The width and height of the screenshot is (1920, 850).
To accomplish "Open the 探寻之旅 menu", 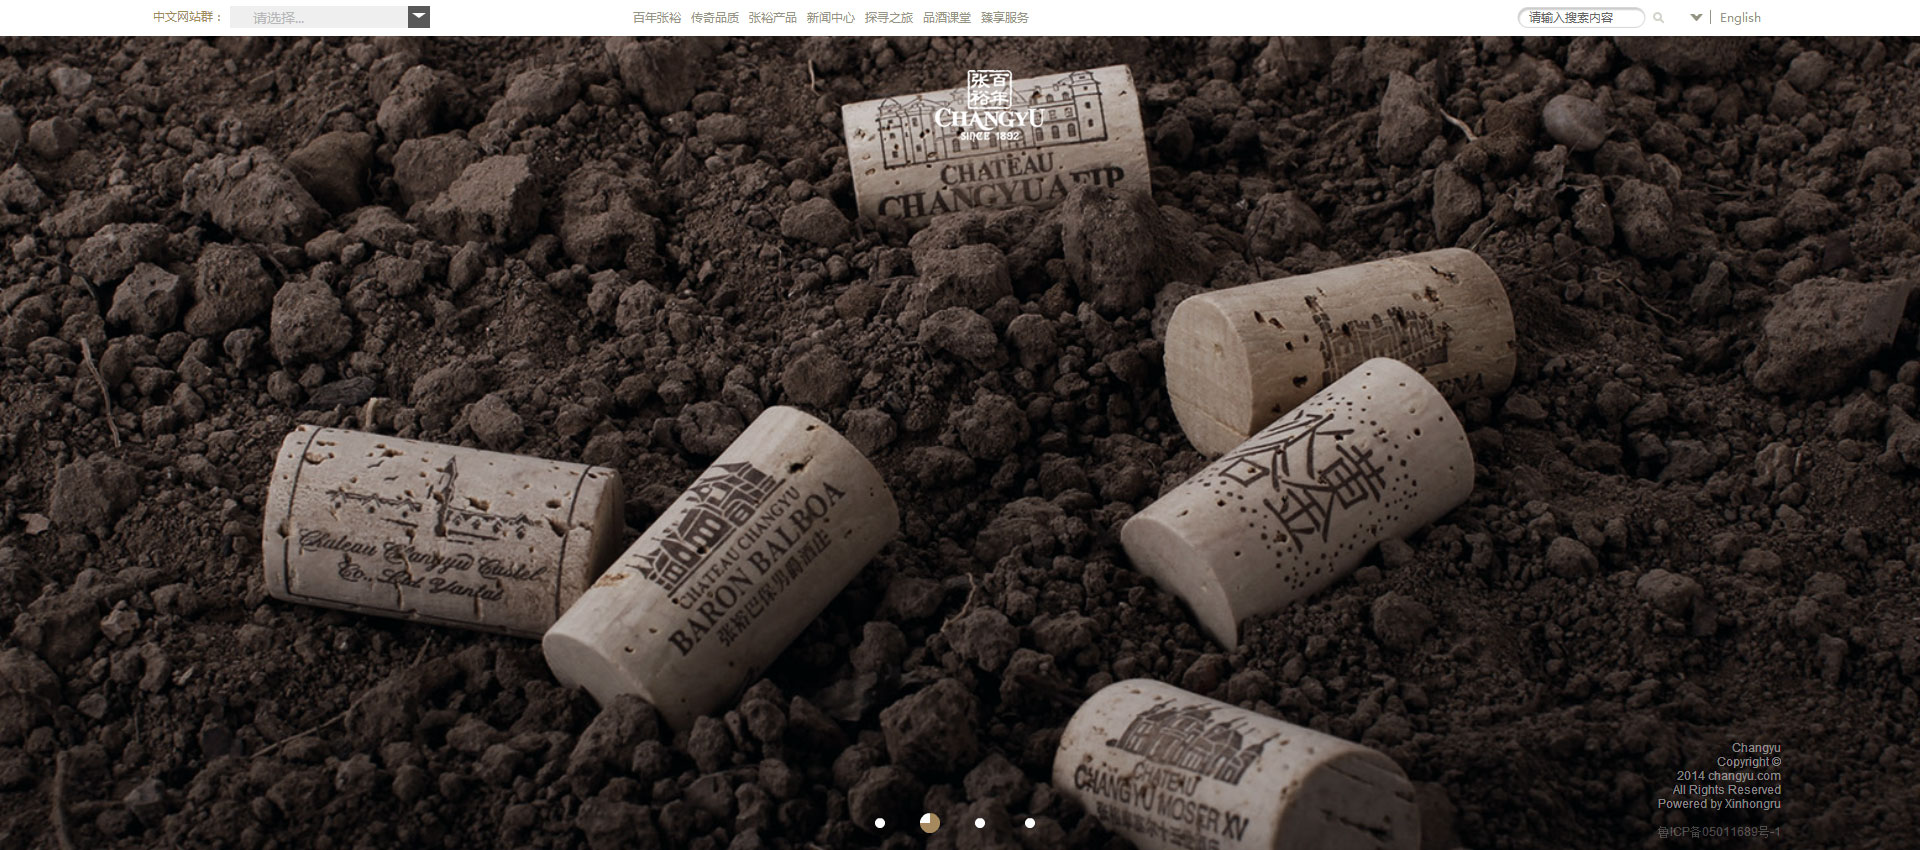I will [x=889, y=18].
